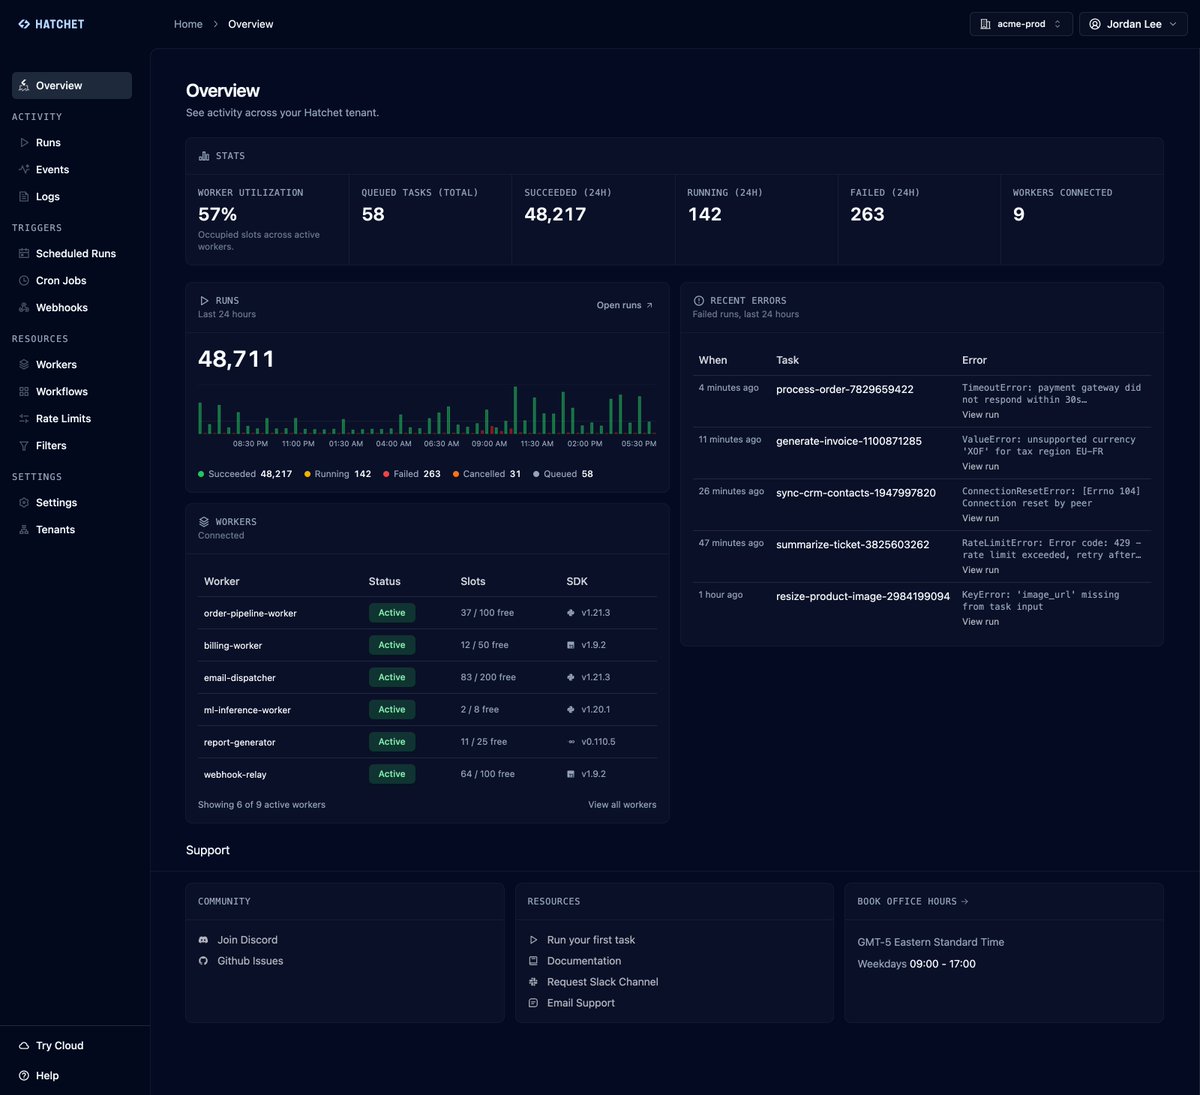
Task: Click the '83 / 200 free' slots cell
Action: [x=488, y=678]
